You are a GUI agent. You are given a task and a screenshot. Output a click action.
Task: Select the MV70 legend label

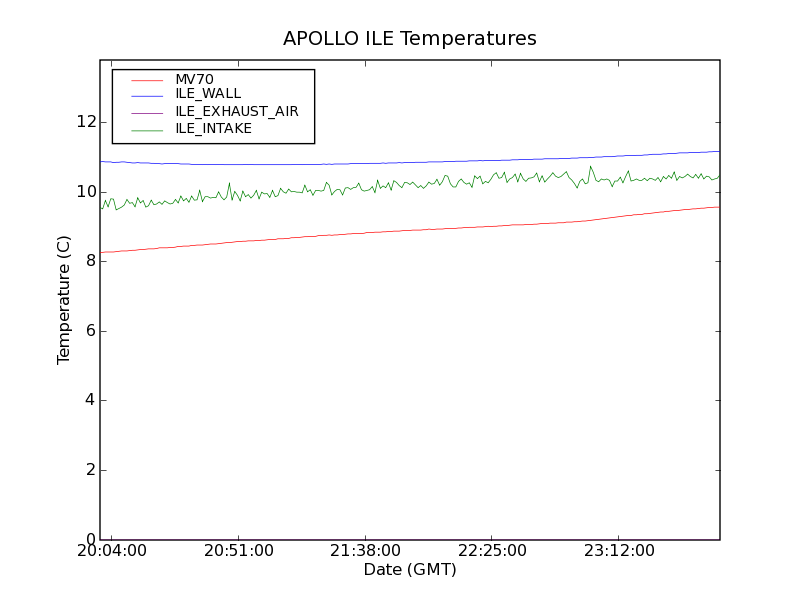click(194, 80)
